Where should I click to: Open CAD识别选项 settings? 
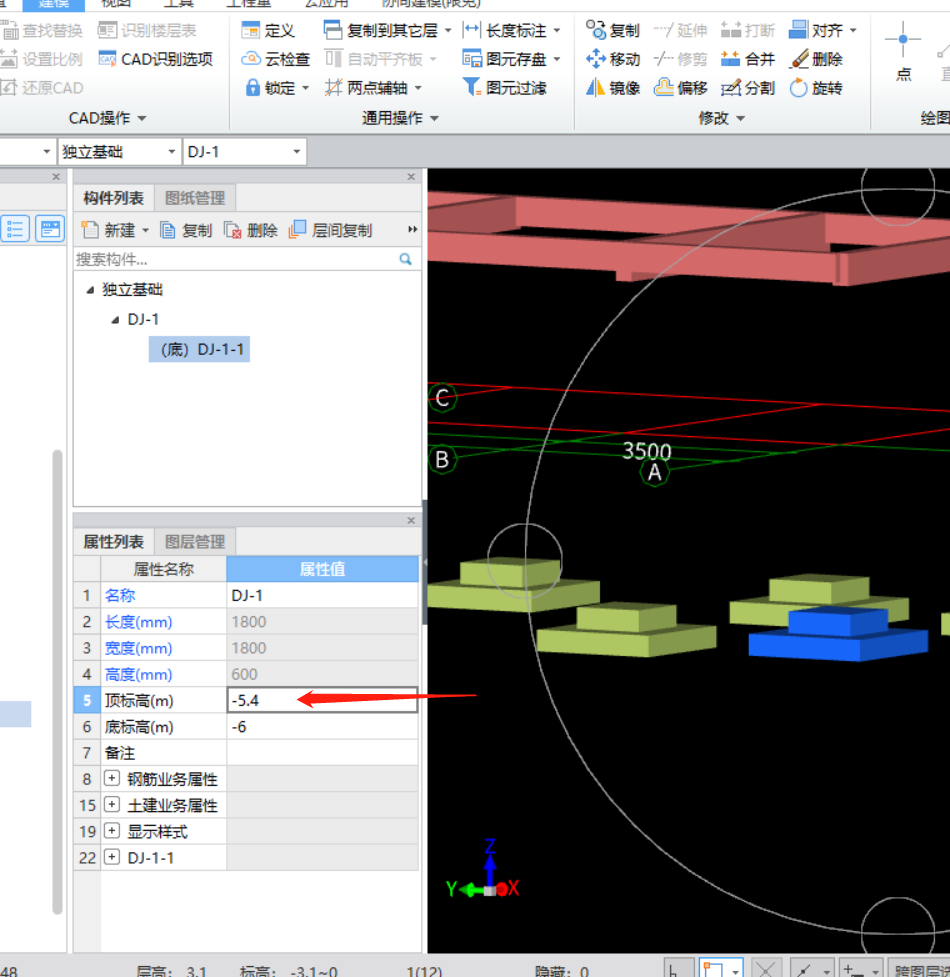tap(156, 59)
